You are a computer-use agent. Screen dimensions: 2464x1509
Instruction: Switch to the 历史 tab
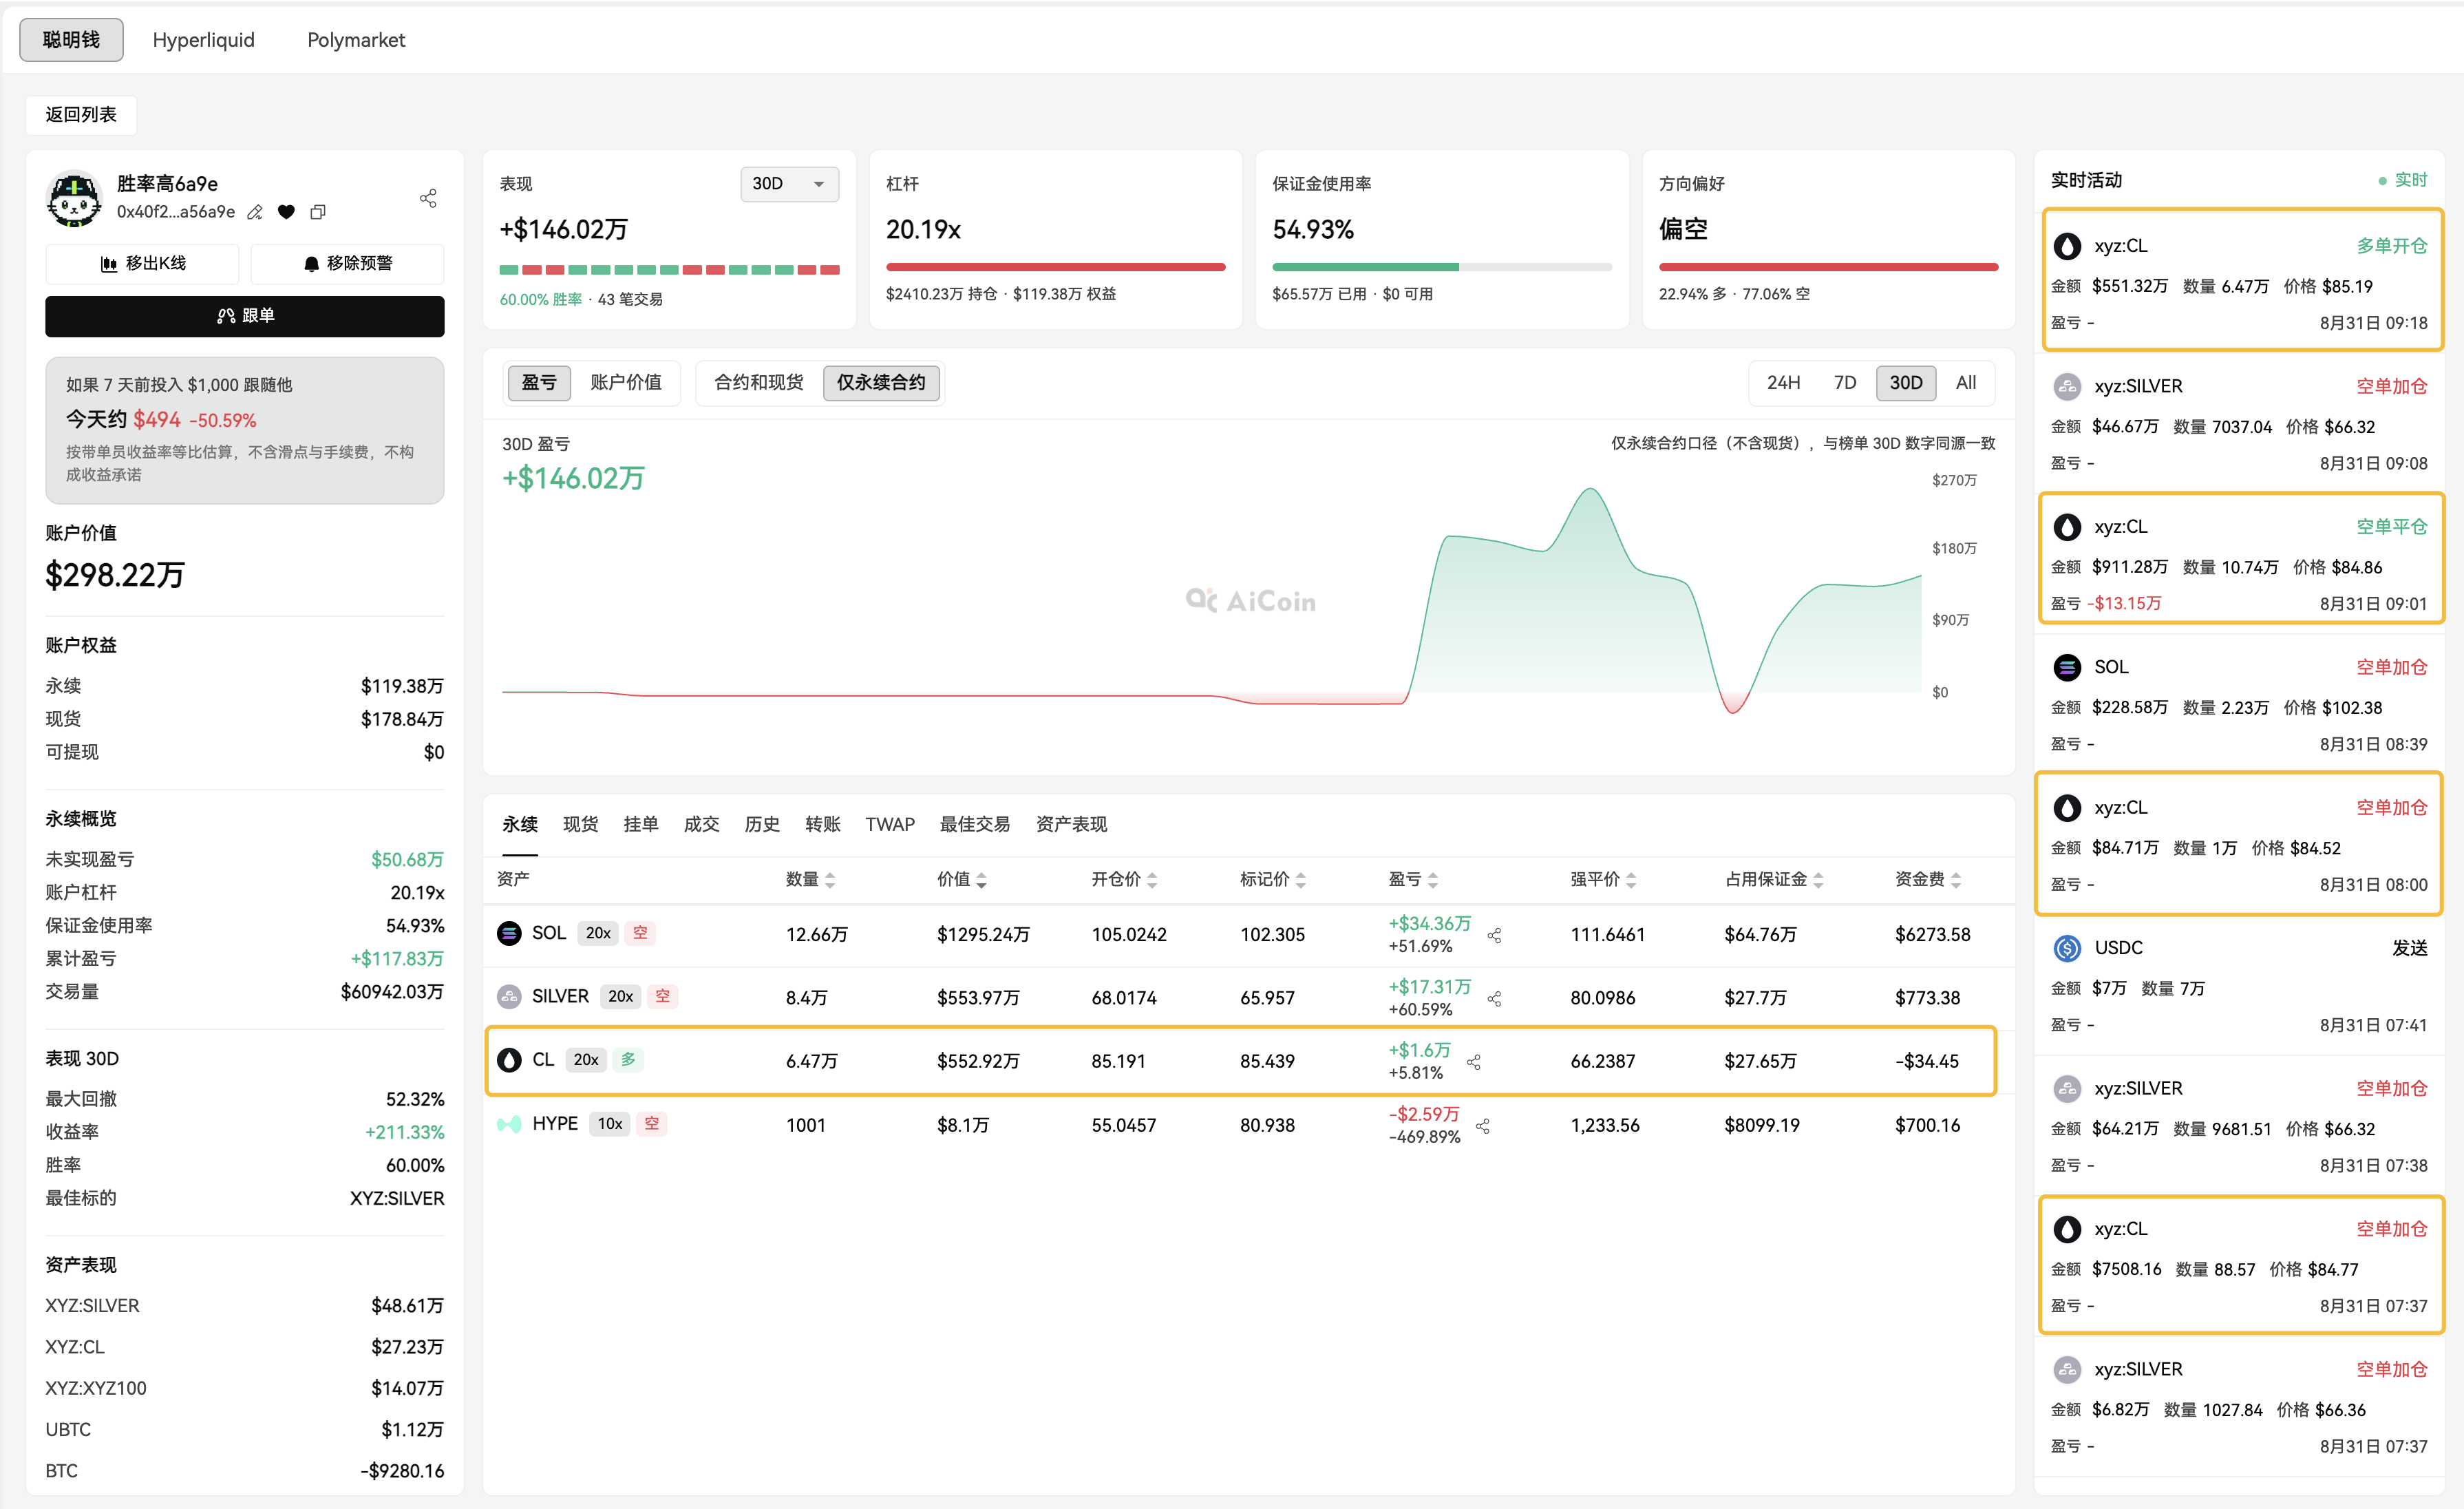[x=762, y=824]
